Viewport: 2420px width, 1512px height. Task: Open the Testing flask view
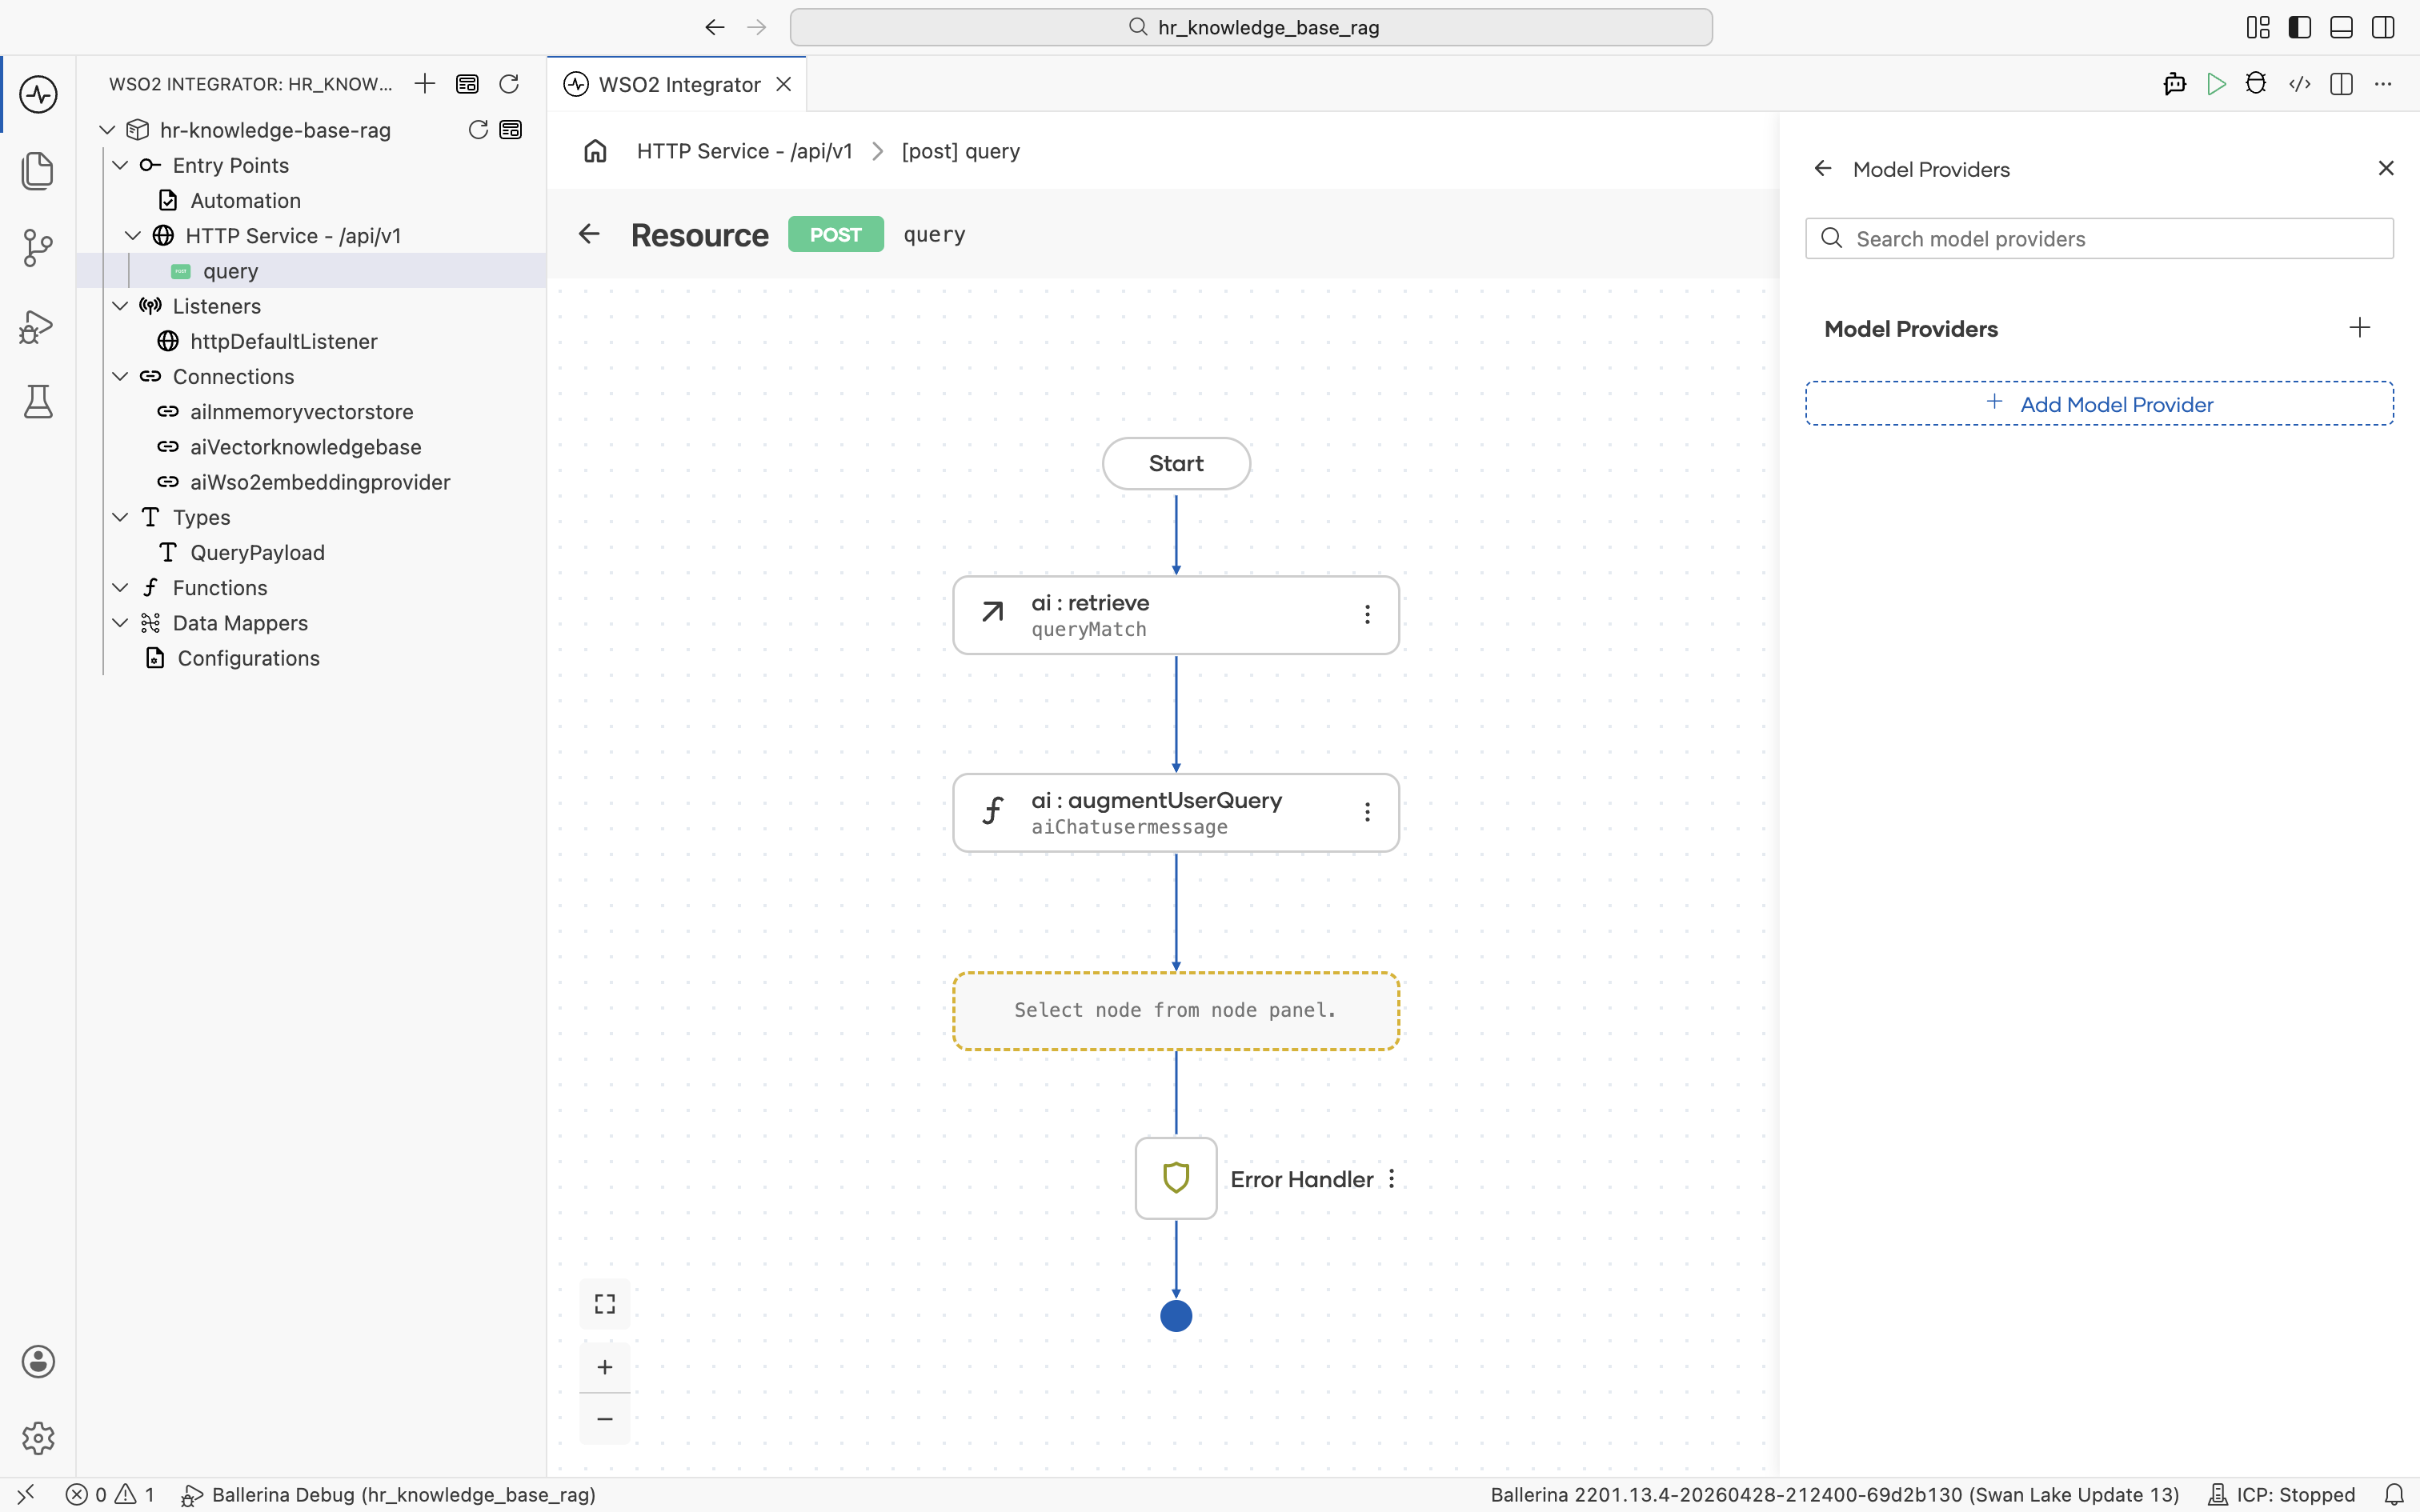[x=38, y=402]
